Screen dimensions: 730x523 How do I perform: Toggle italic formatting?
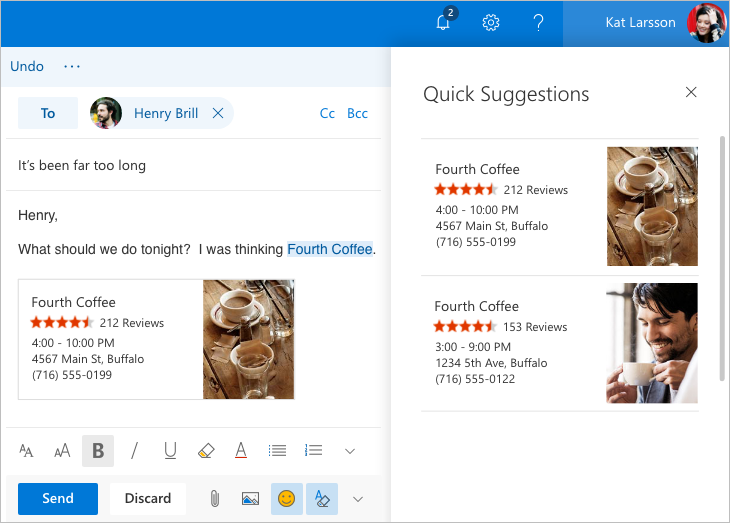click(134, 451)
